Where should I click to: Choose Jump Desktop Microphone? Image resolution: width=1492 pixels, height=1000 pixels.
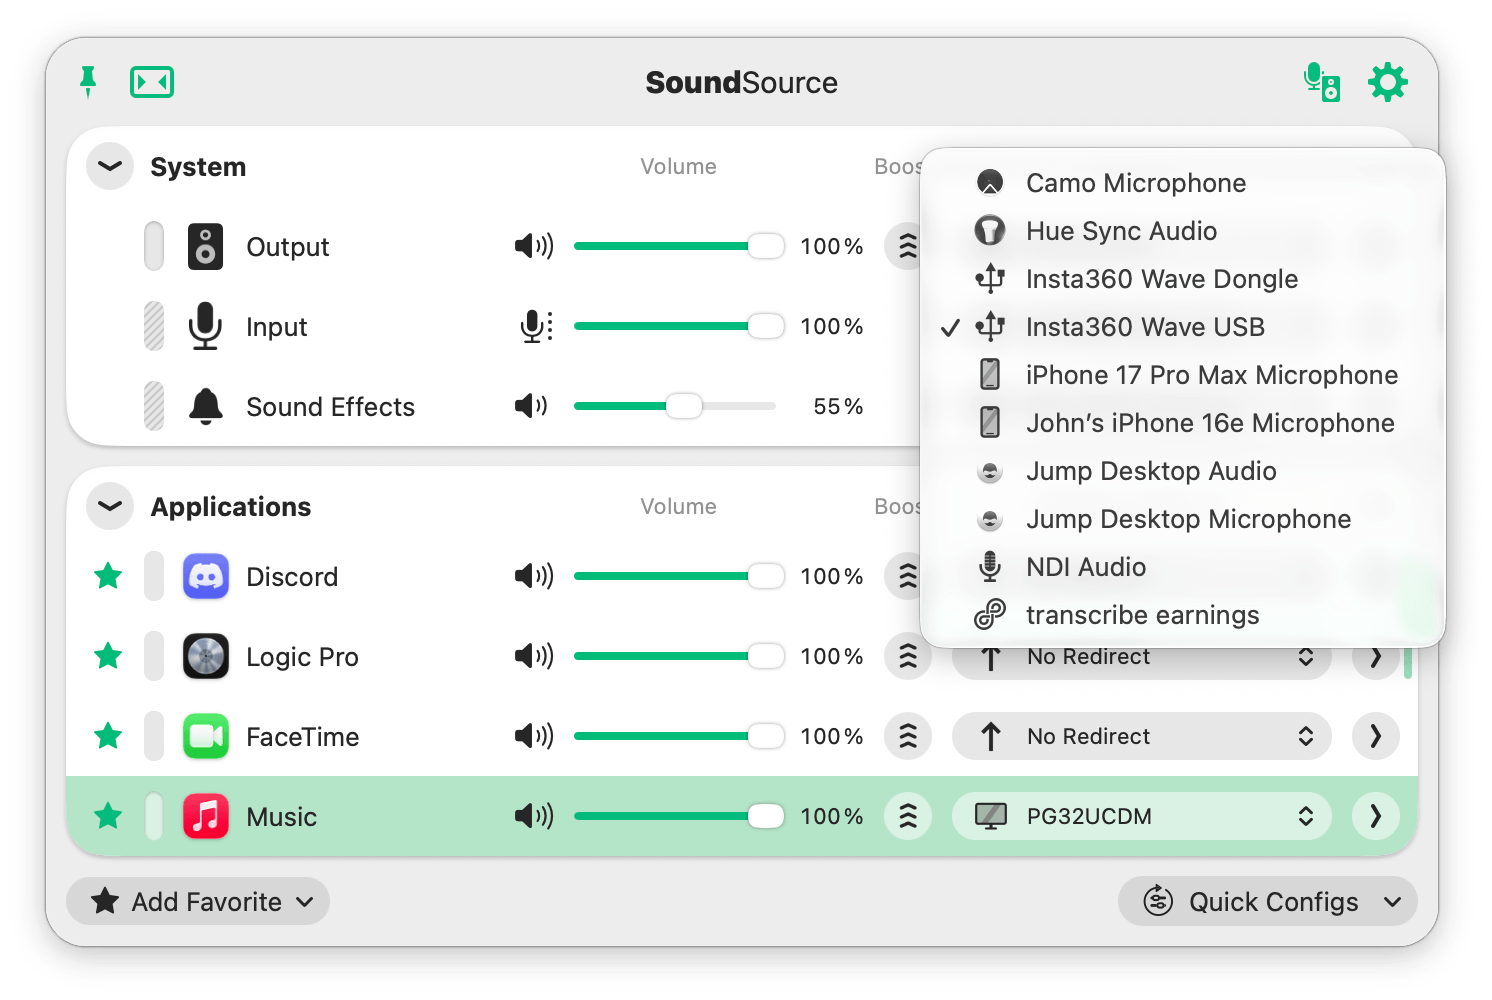[x=1183, y=519]
